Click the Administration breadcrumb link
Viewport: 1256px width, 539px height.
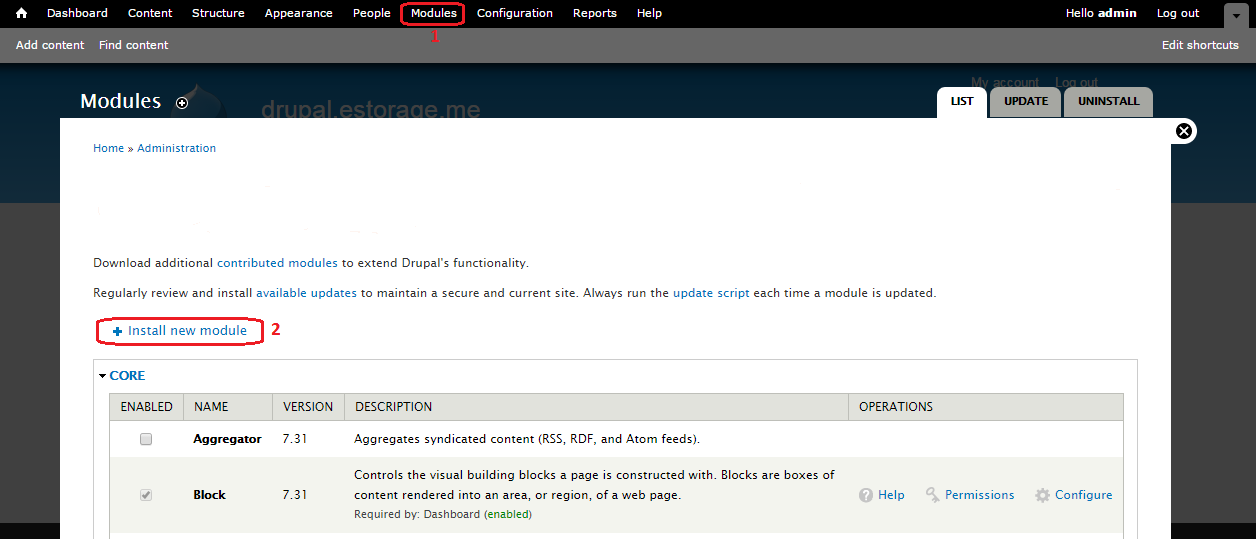point(176,148)
